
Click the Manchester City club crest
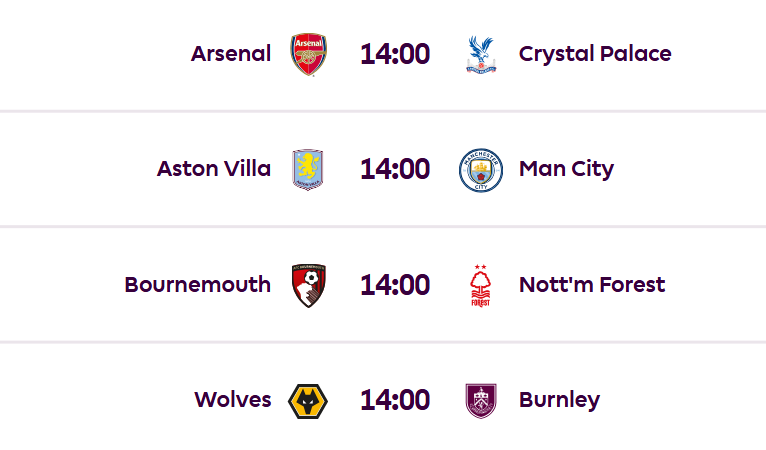(x=481, y=169)
